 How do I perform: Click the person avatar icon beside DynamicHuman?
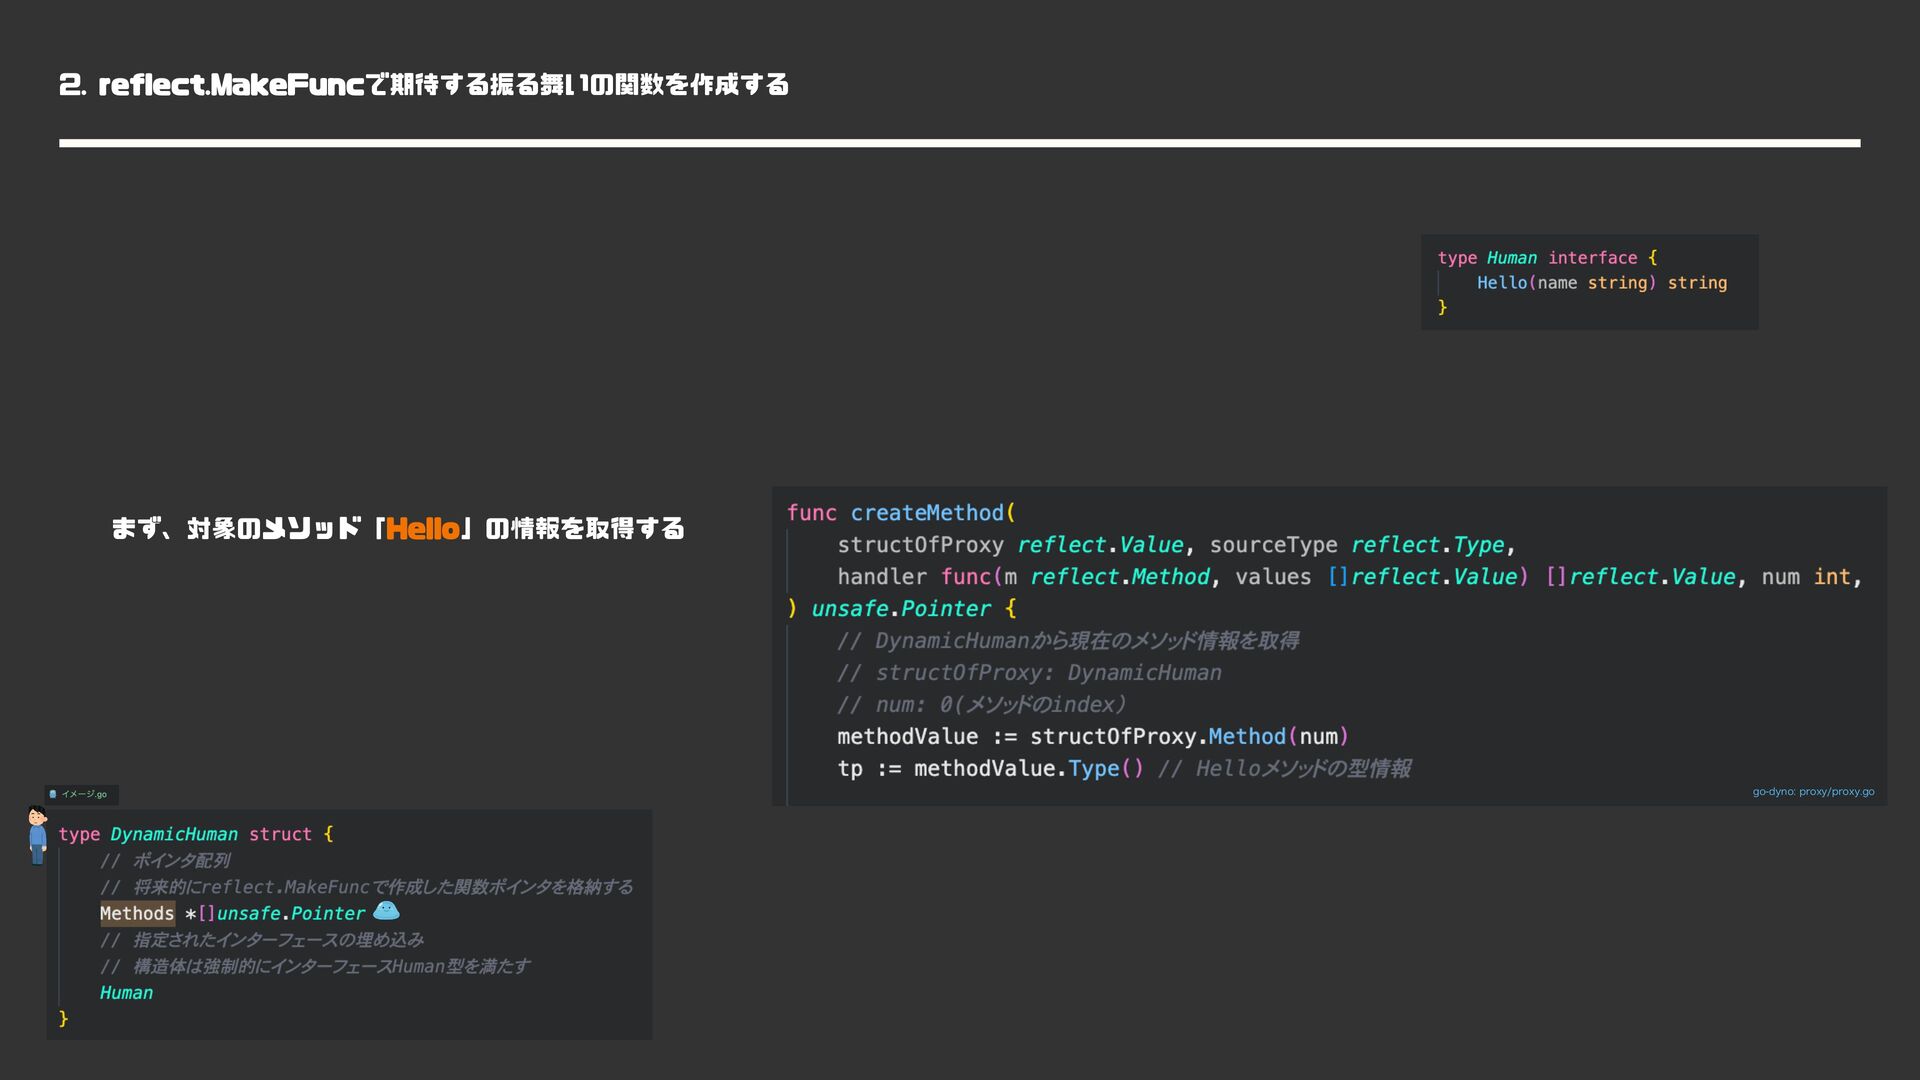(37, 835)
